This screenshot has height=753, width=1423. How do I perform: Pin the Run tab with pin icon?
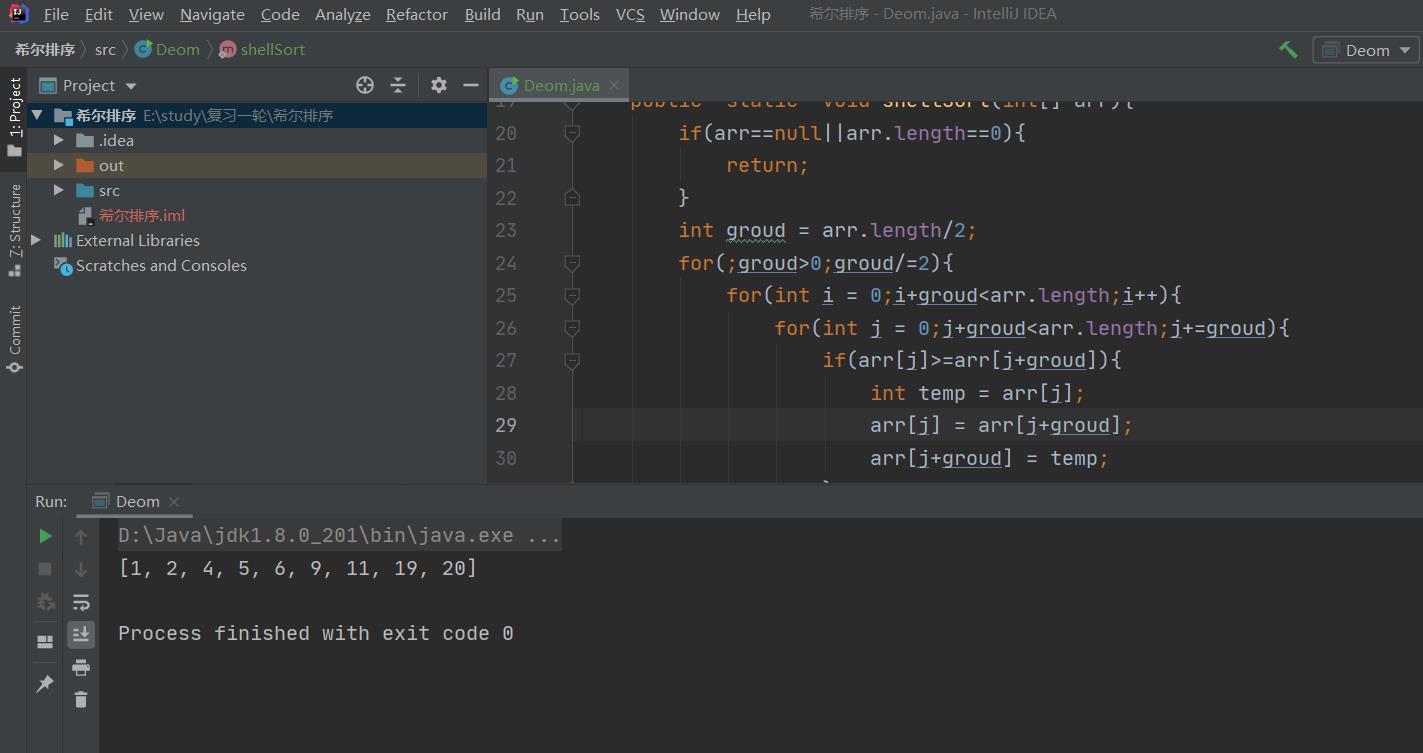pyautogui.click(x=45, y=684)
